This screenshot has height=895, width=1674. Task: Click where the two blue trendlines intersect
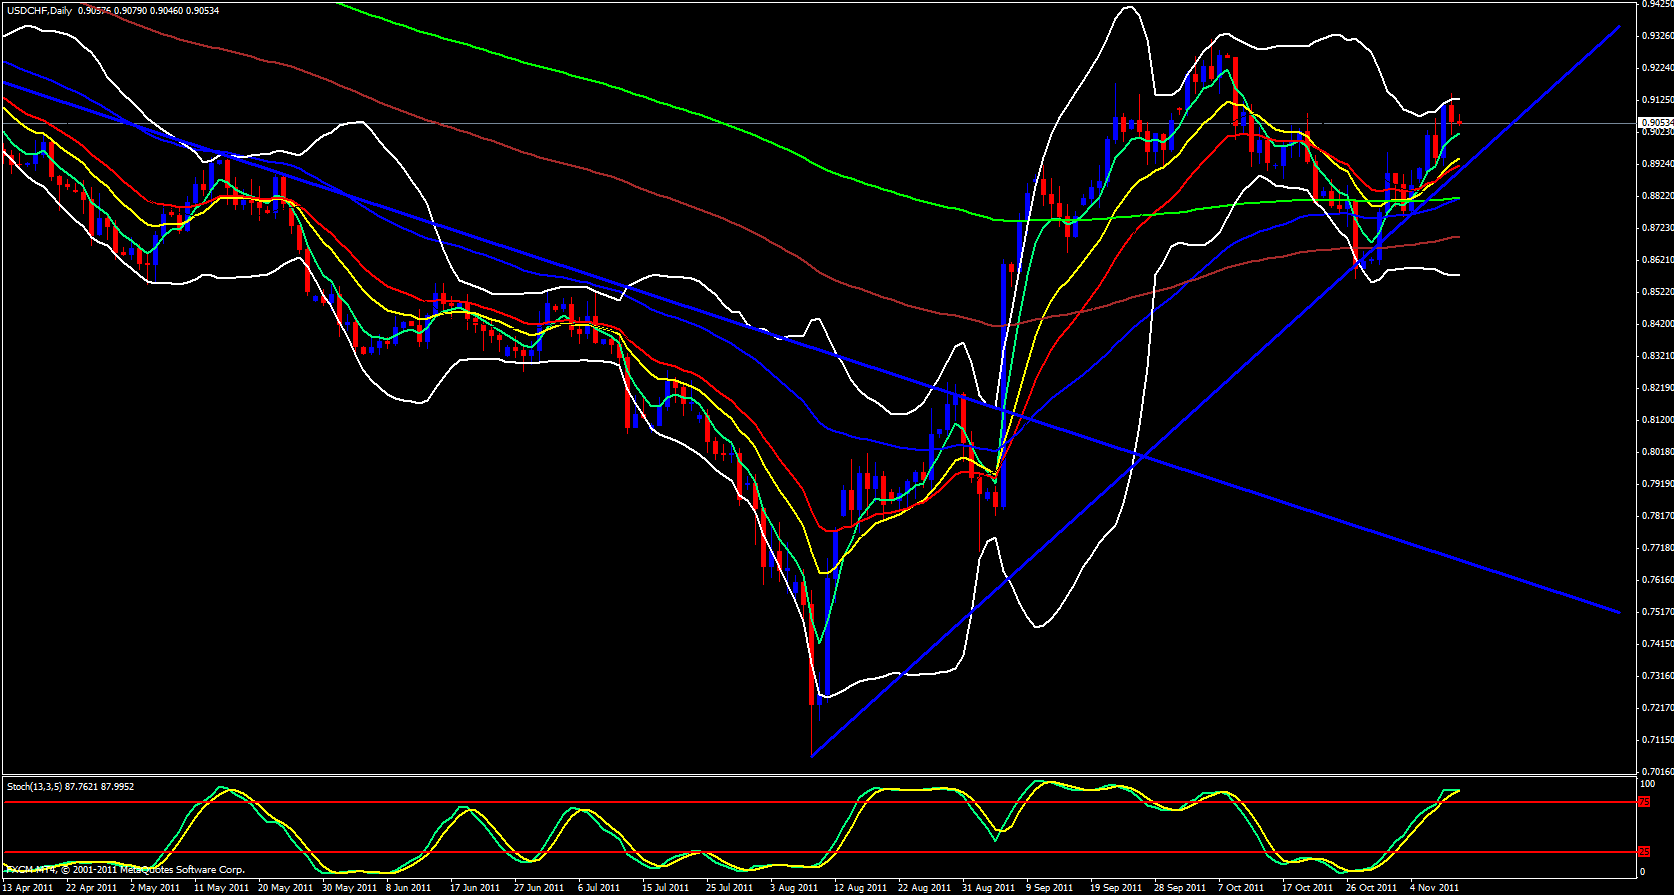tap(1141, 457)
